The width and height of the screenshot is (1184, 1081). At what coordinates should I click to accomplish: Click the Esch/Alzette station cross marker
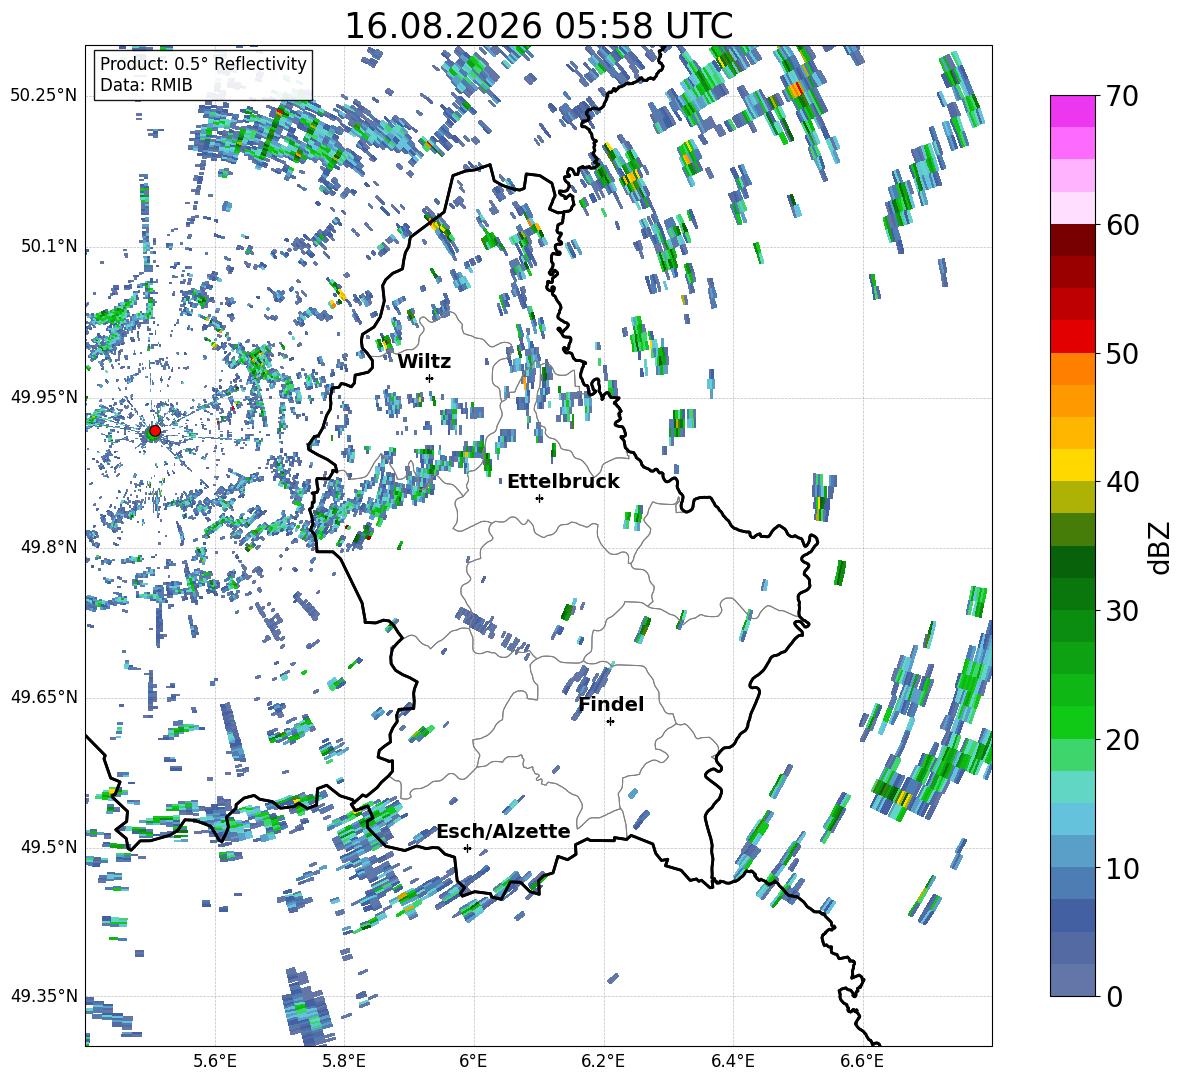(x=467, y=848)
